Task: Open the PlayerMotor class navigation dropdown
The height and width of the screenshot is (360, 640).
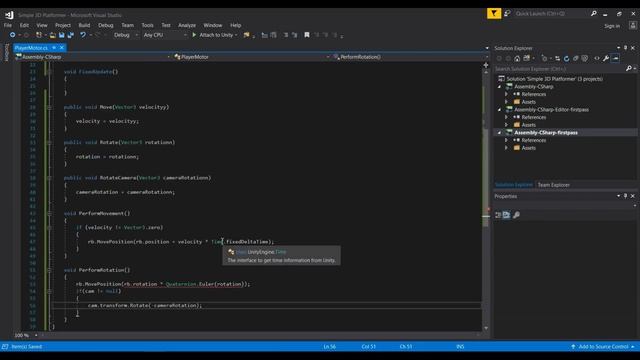Action: 252,57
